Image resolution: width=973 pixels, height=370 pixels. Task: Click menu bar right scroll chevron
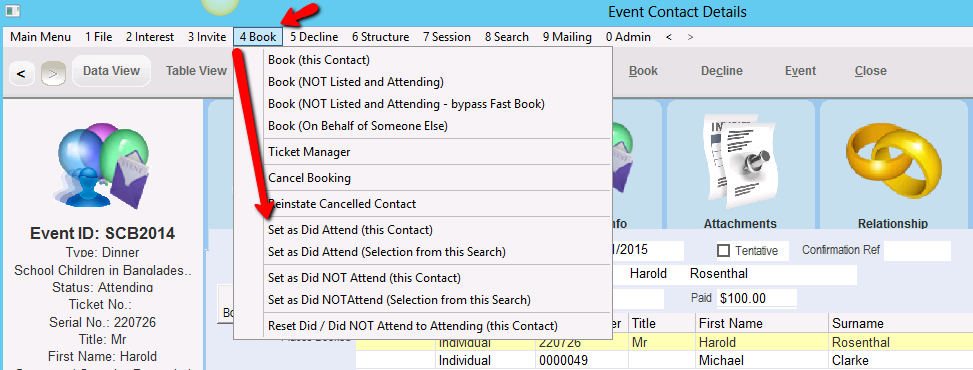[x=690, y=37]
